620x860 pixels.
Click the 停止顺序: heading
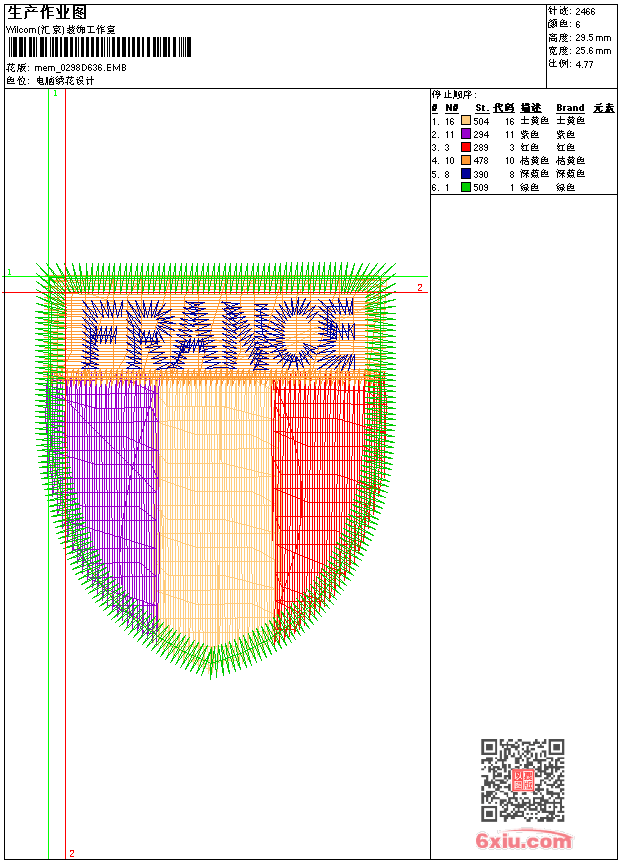(454, 95)
